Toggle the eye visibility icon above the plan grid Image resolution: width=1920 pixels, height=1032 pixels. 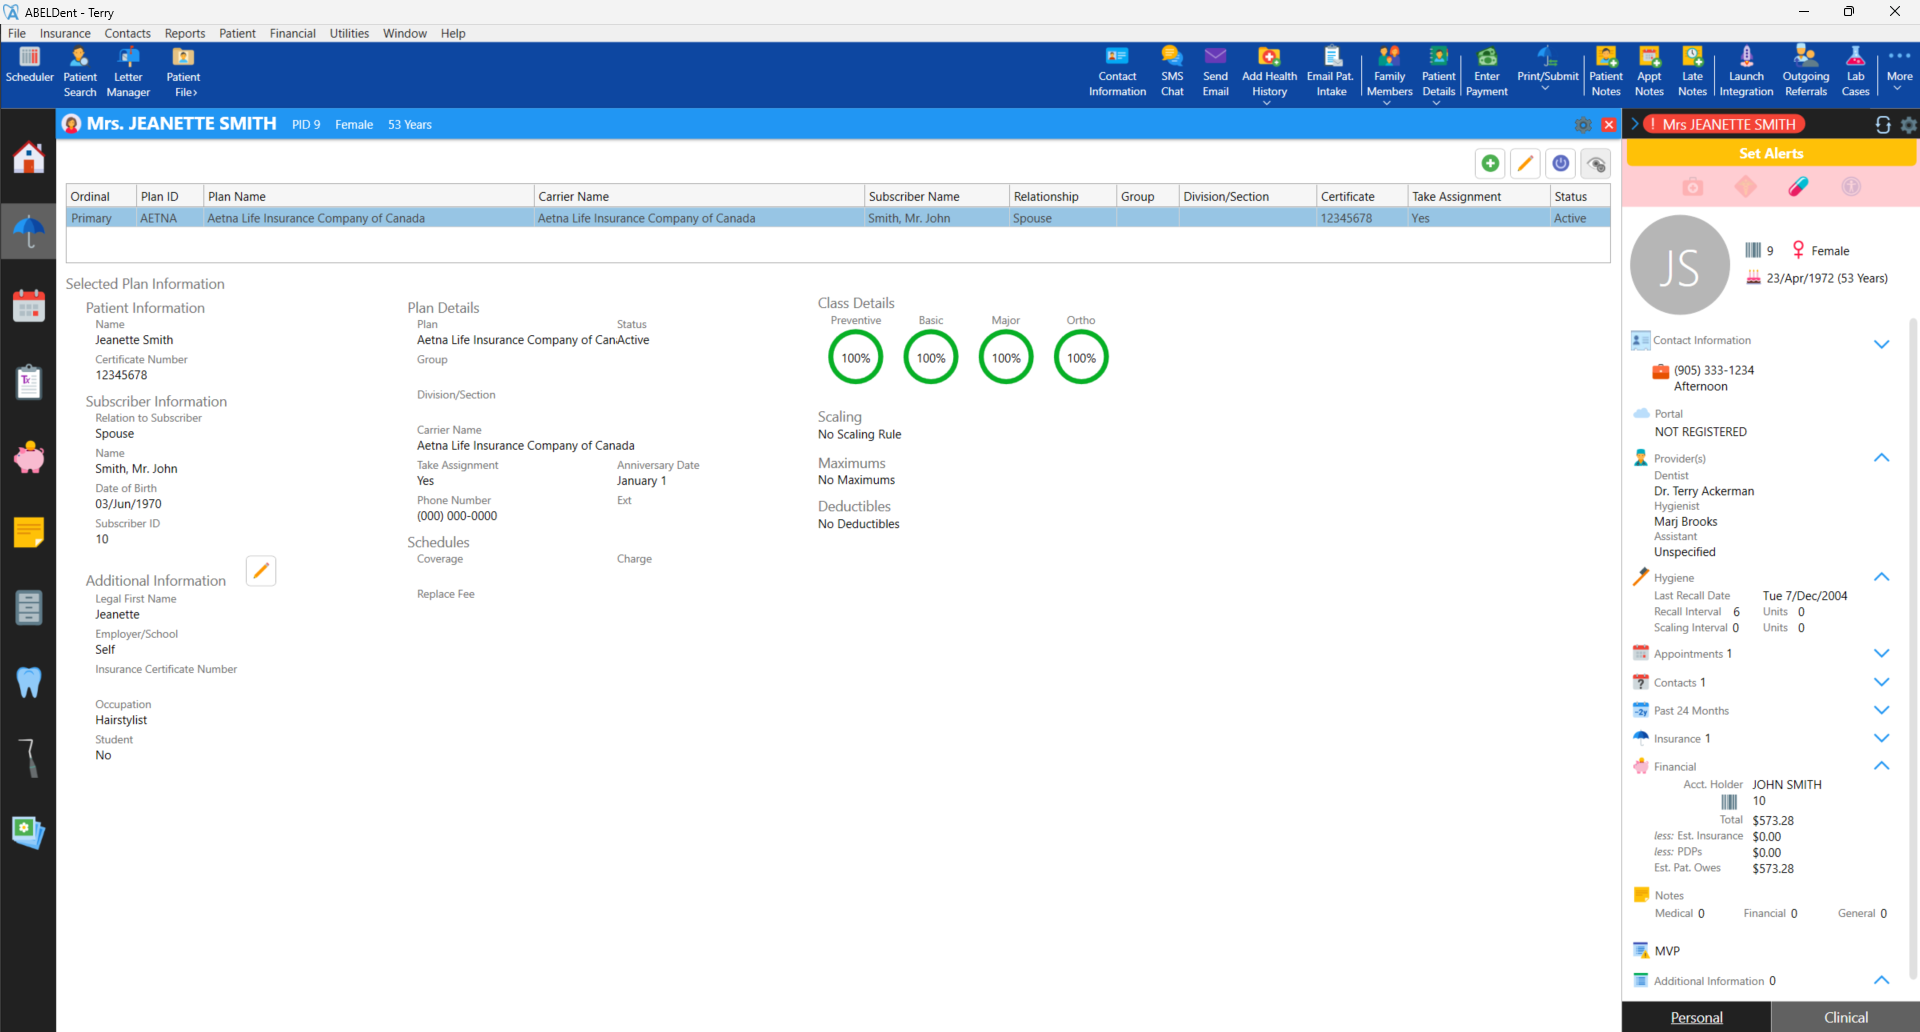1596,163
